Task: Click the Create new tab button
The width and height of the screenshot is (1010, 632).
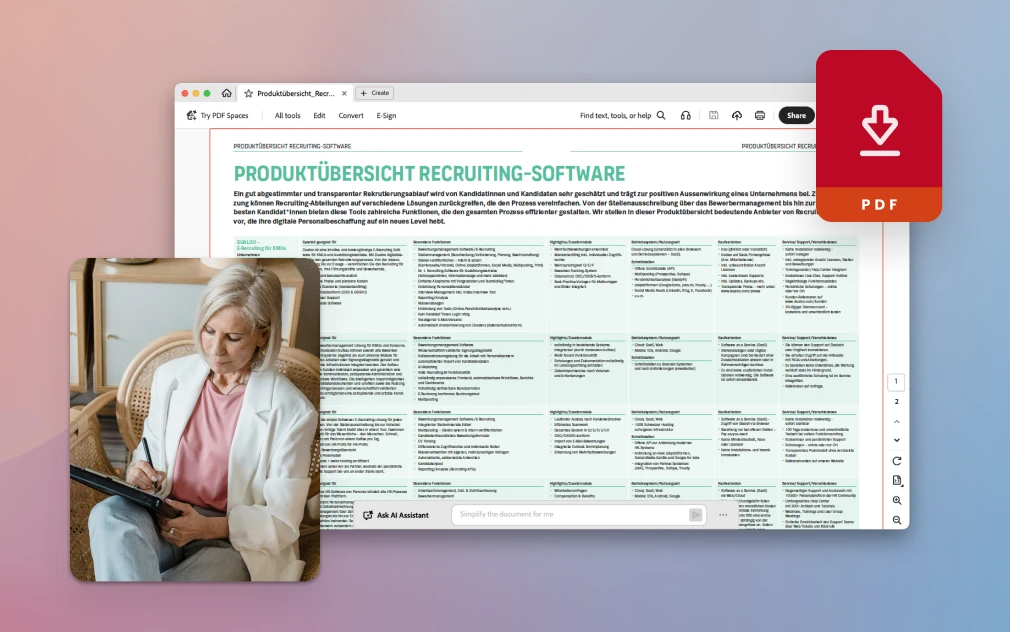Action: (374, 93)
